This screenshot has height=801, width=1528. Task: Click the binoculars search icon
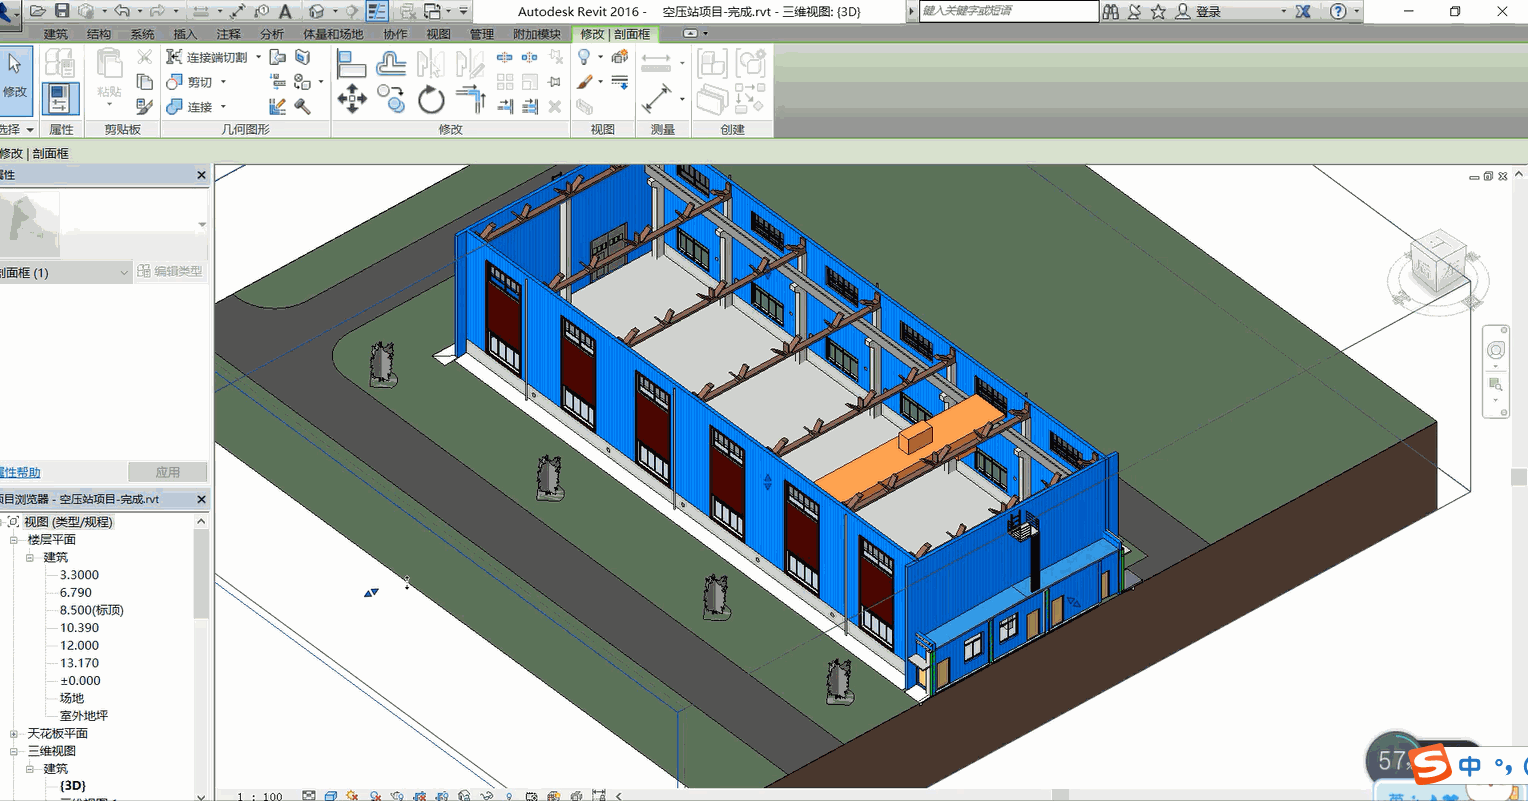(x=1111, y=11)
